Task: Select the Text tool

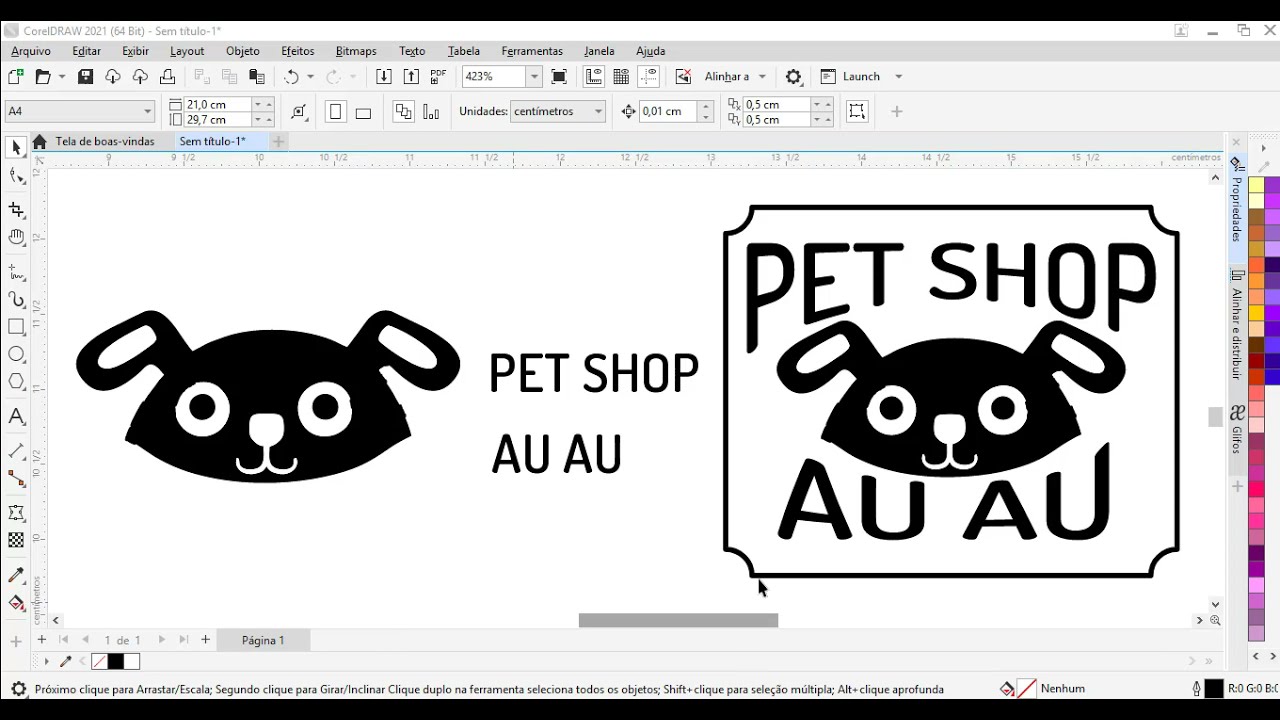Action: 16,416
